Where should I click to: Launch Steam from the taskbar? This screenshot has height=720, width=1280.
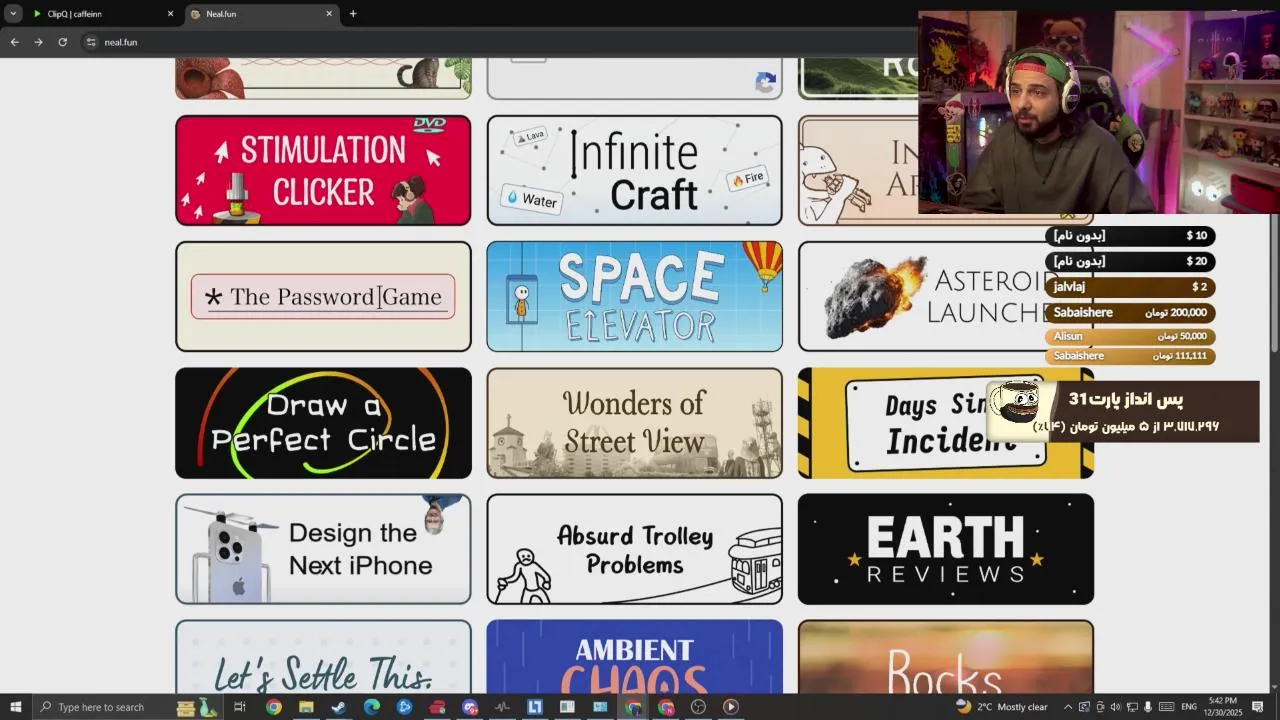(338, 707)
